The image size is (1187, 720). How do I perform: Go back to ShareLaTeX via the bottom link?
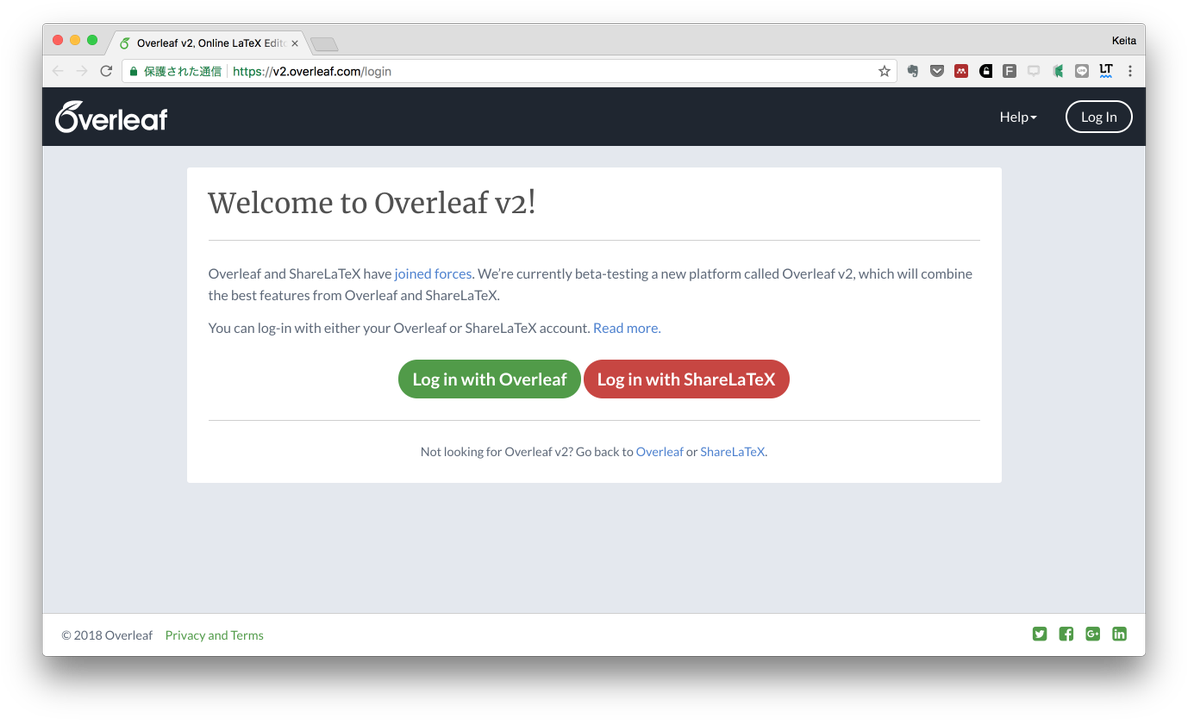pyautogui.click(x=733, y=451)
